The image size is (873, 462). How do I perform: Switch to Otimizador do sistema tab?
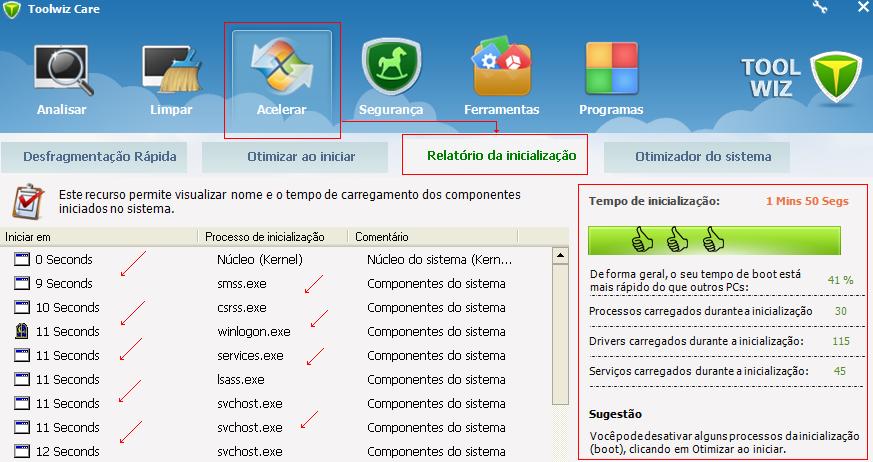pyautogui.click(x=697, y=157)
